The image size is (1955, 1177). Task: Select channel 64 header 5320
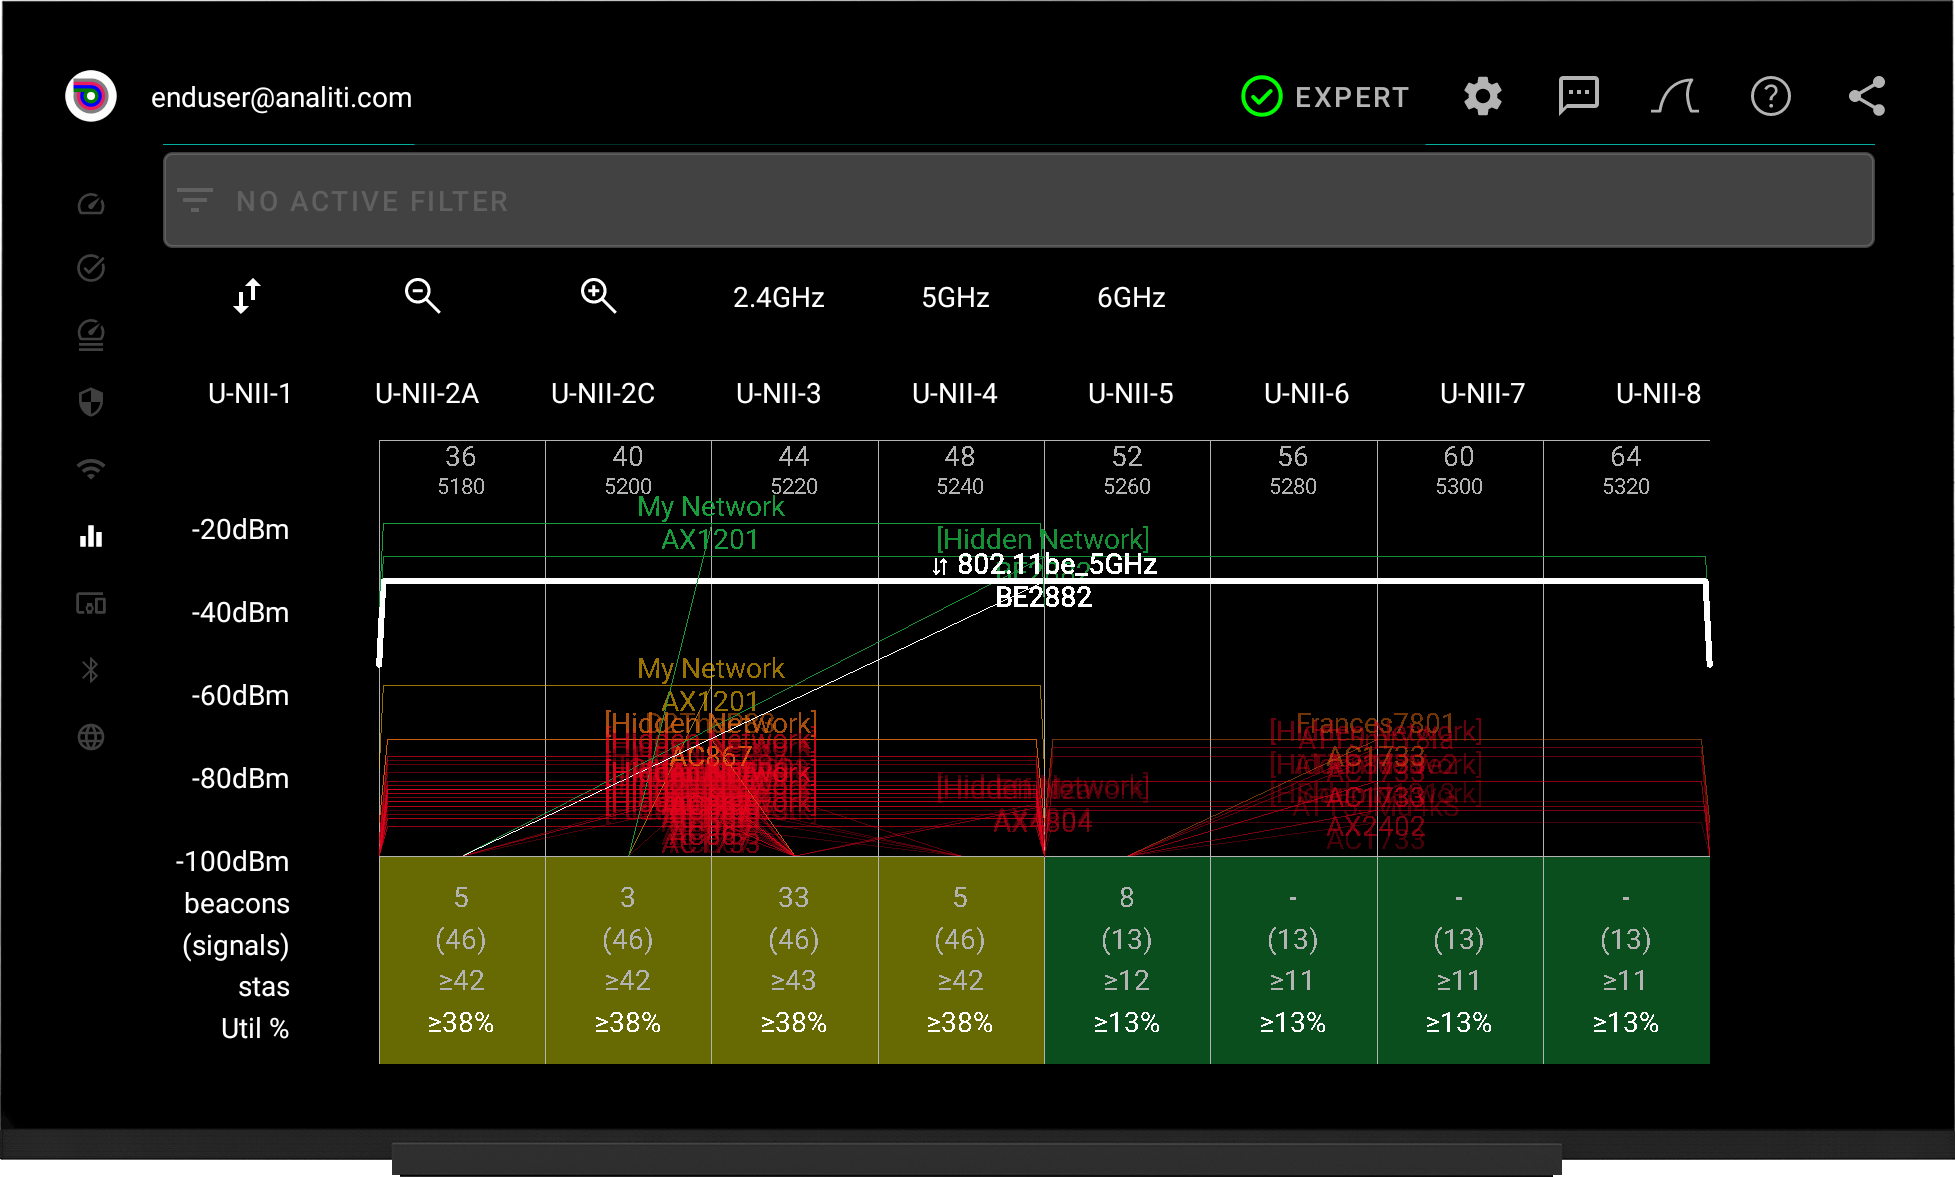click(x=1626, y=470)
